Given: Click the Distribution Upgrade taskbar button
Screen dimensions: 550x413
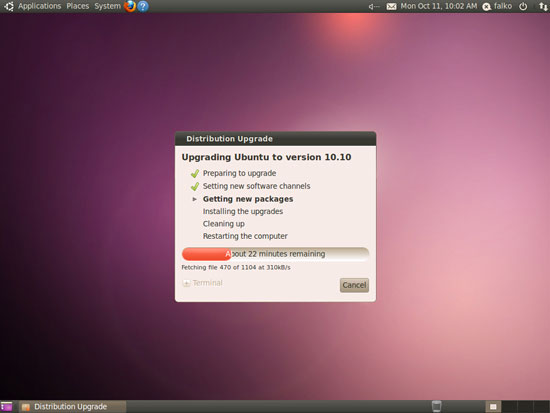Looking at the screenshot, I should coord(72,407).
